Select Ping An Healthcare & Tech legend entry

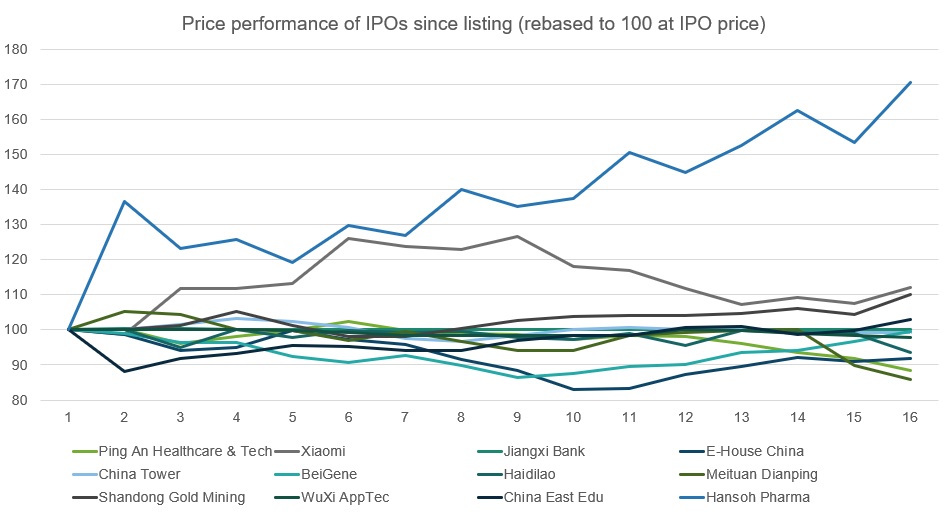pyautogui.click(x=185, y=452)
